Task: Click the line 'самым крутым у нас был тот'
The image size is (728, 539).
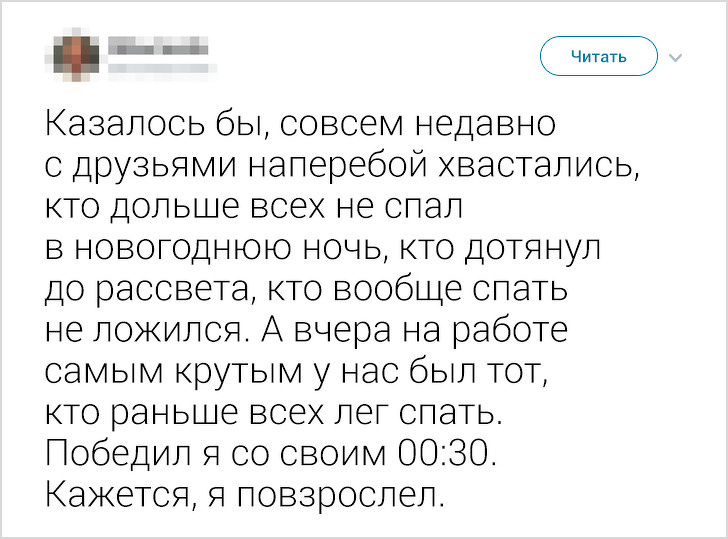Action: [x=298, y=371]
